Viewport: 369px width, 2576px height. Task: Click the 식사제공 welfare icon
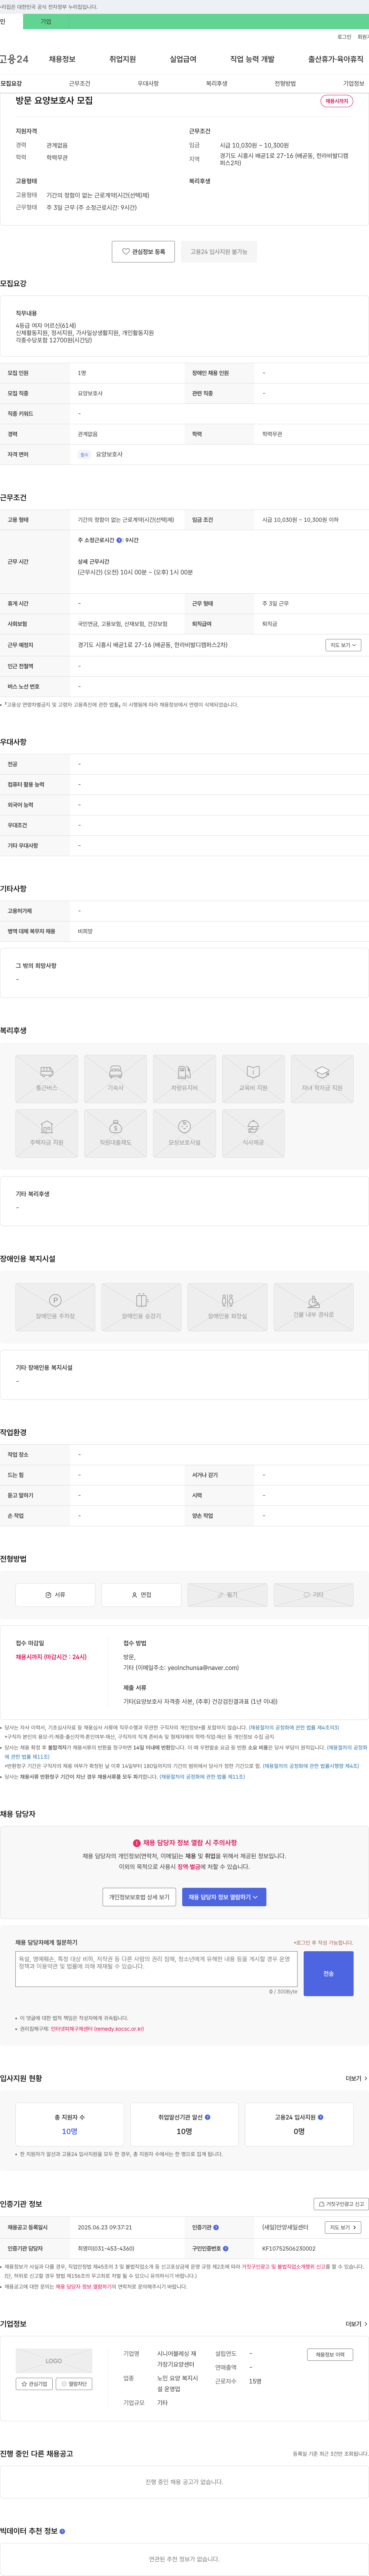(253, 1133)
